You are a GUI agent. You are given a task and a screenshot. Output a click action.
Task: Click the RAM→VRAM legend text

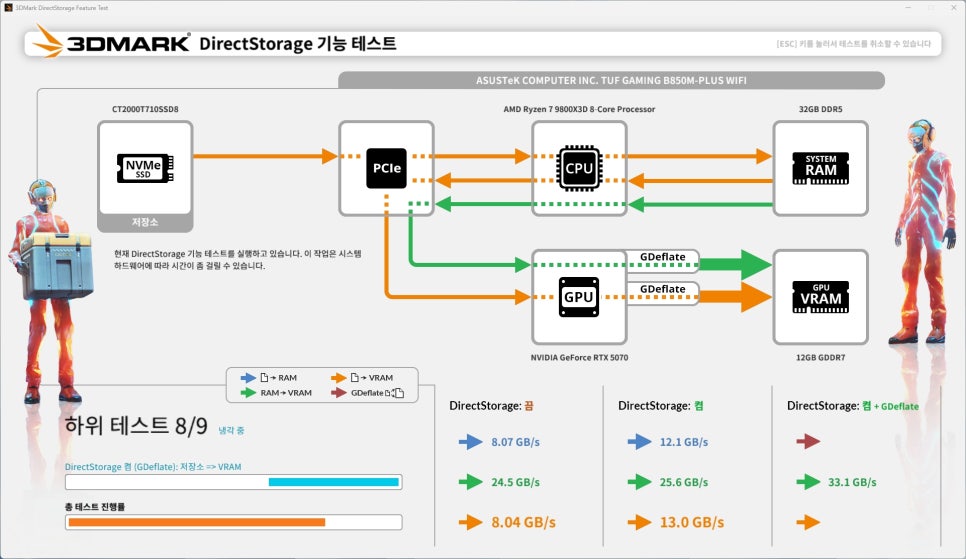[x=286, y=393]
